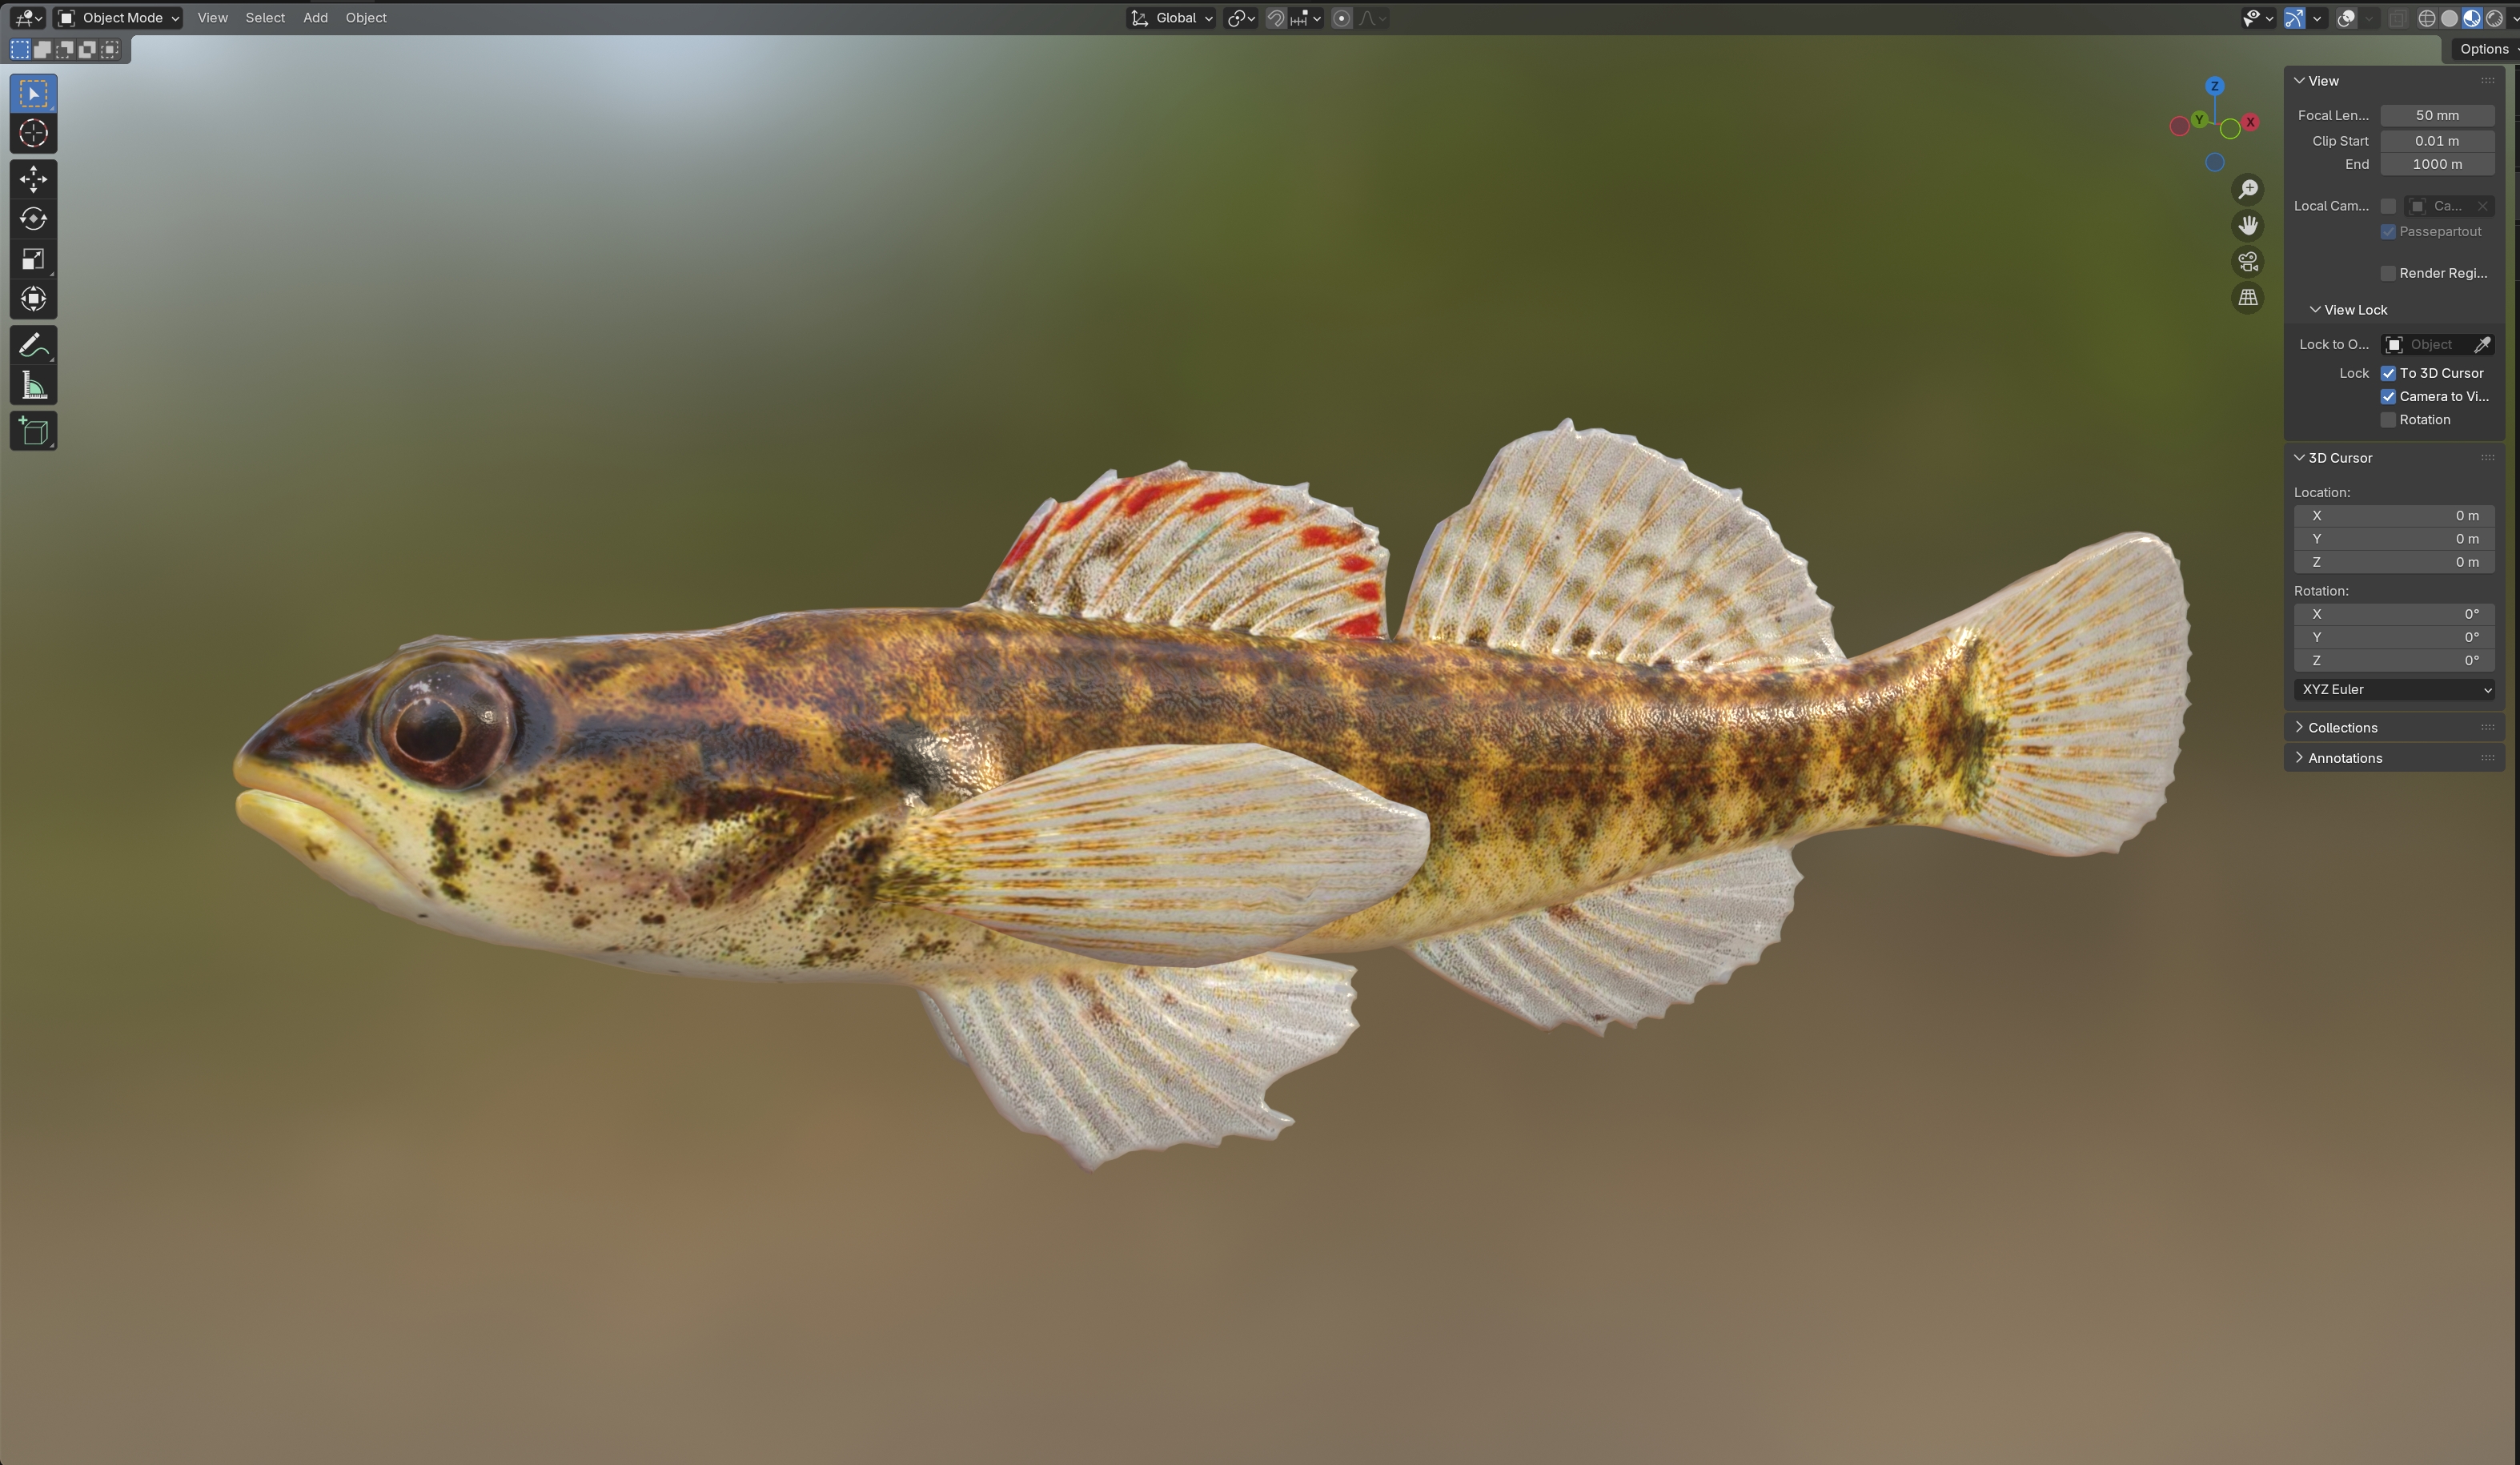Open the Object Mode dropdown

[x=118, y=18]
